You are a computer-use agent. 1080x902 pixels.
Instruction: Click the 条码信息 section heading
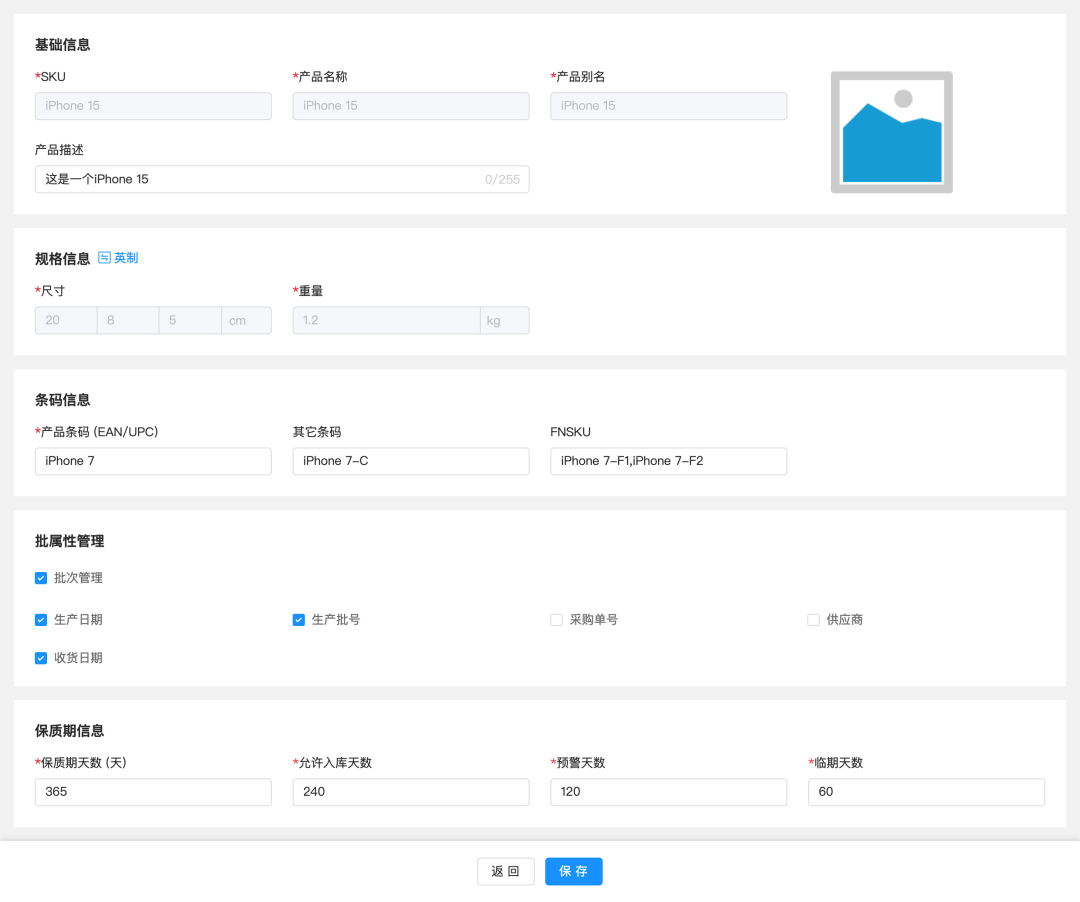[x=63, y=400]
